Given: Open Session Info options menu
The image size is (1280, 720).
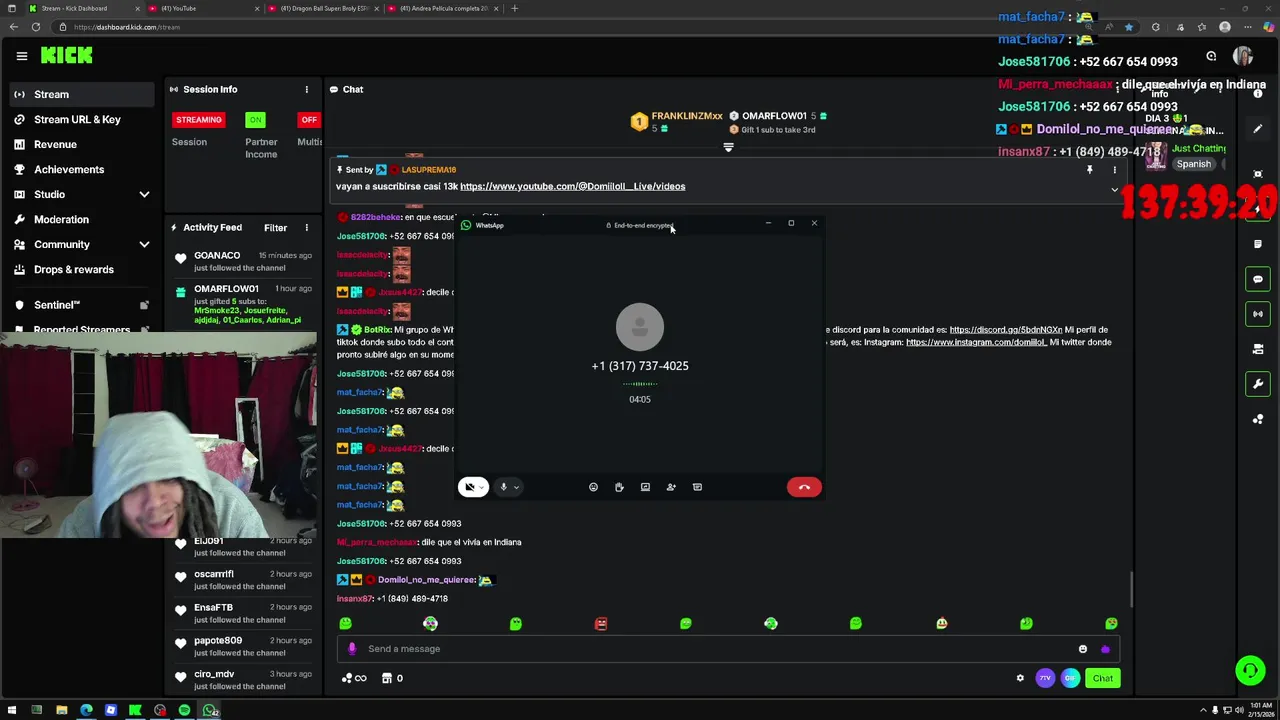Looking at the screenshot, I should [x=307, y=89].
